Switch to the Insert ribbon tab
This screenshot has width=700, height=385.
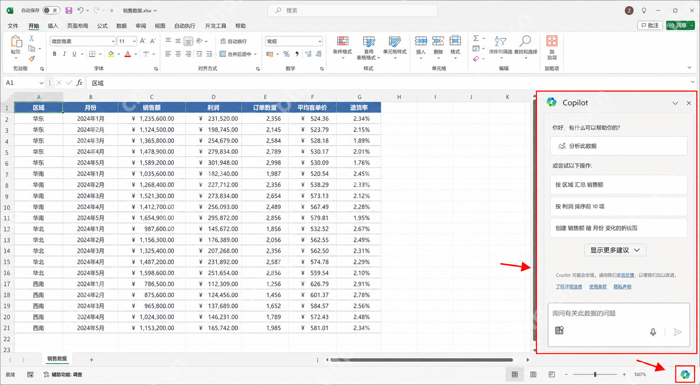coord(53,26)
